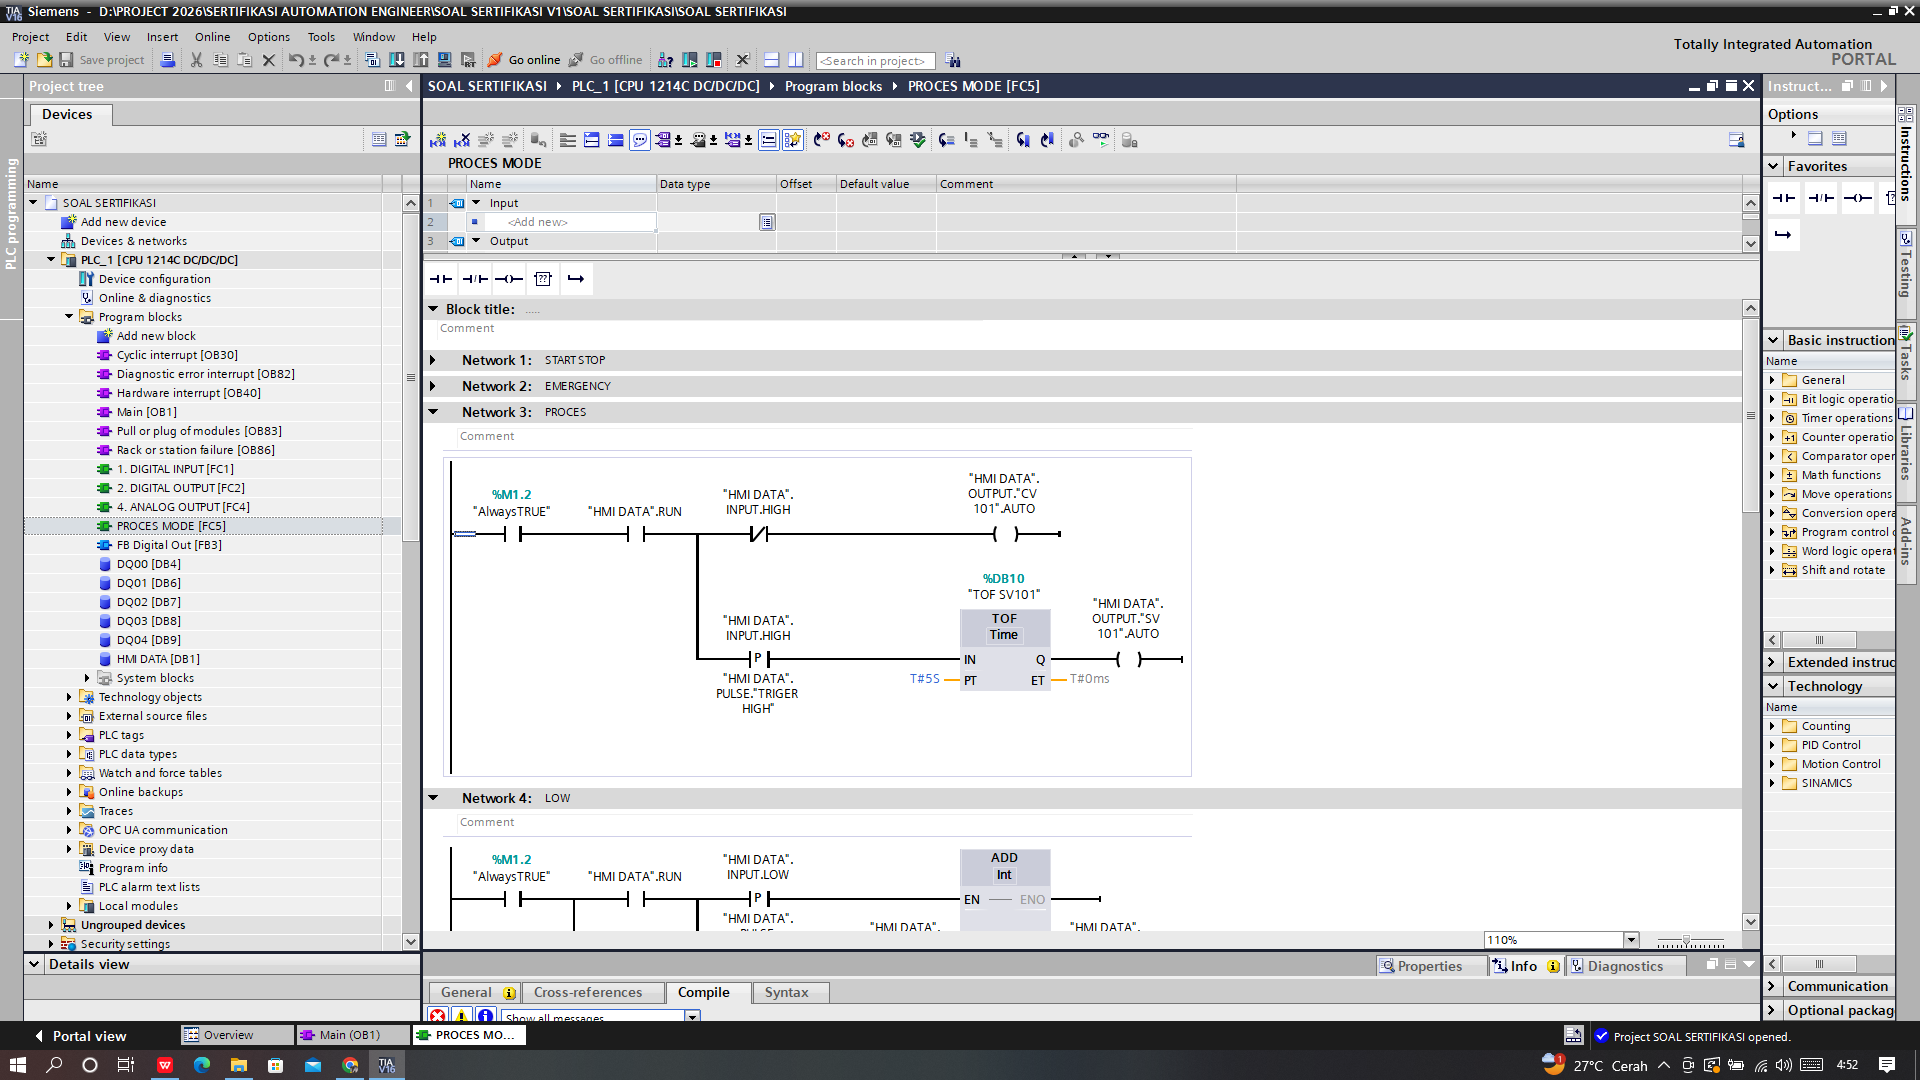Click the Cut scissors icon
The width and height of the screenshot is (1920, 1080).
point(196,60)
